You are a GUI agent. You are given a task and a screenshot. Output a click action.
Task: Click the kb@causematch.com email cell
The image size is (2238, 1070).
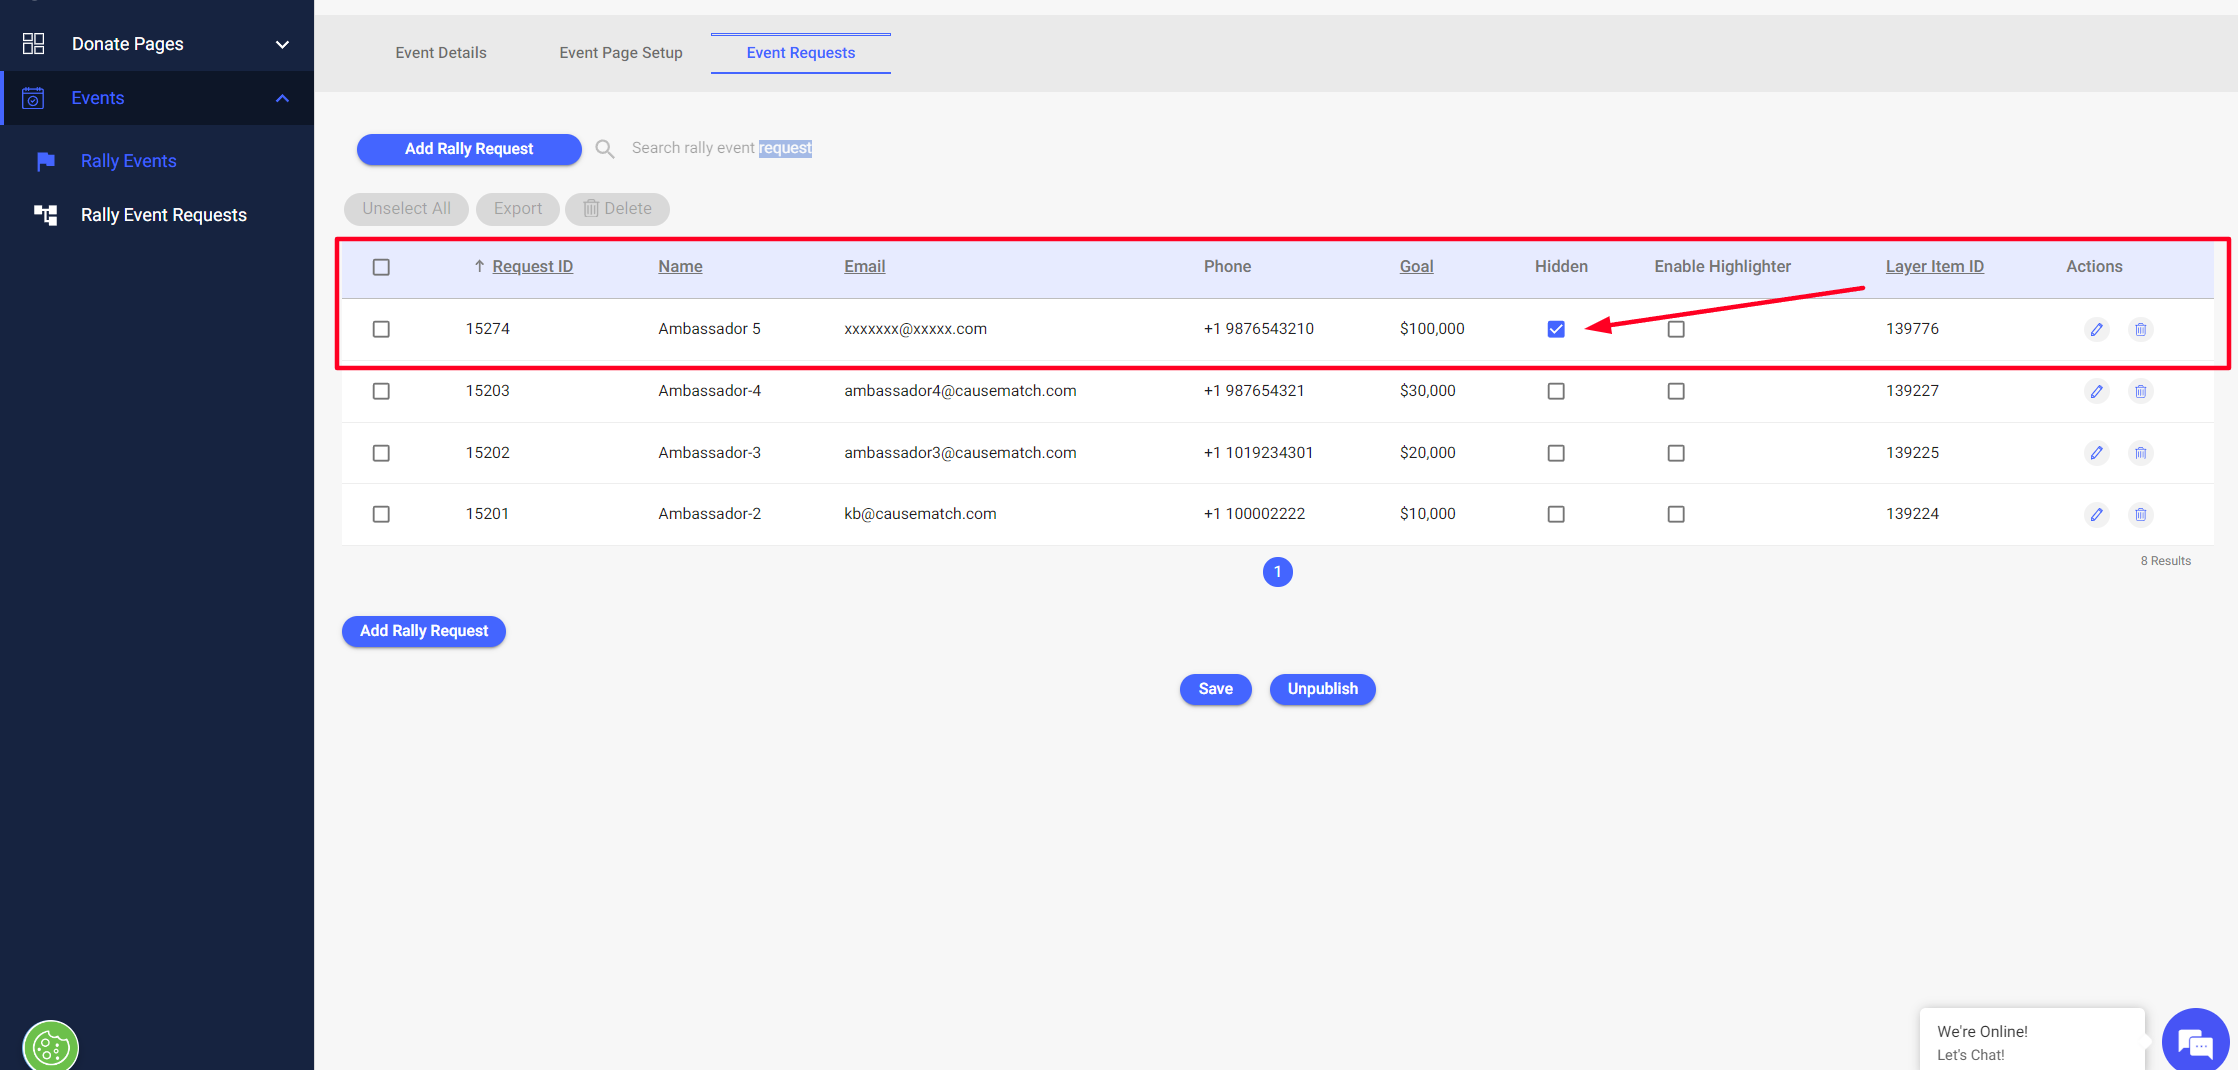(920, 514)
